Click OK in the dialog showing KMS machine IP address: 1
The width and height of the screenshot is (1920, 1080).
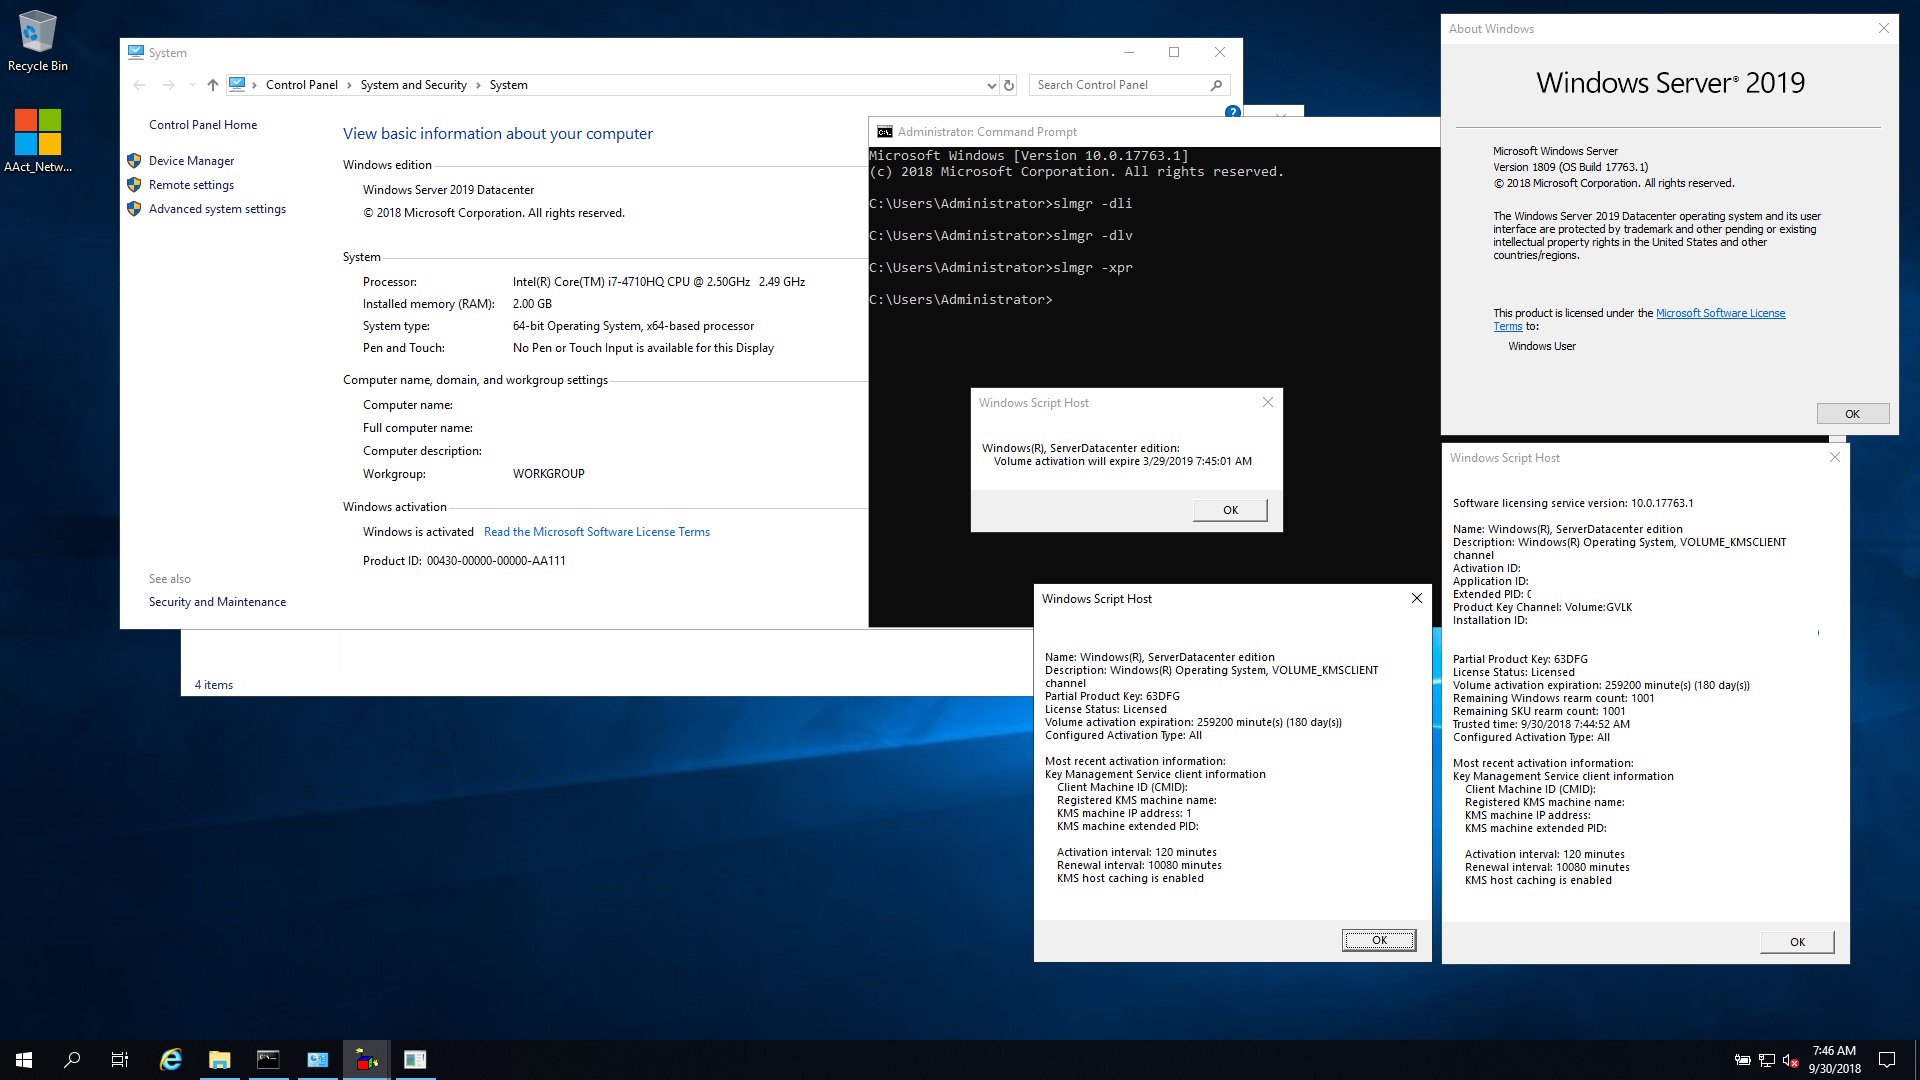click(1379, 940)
